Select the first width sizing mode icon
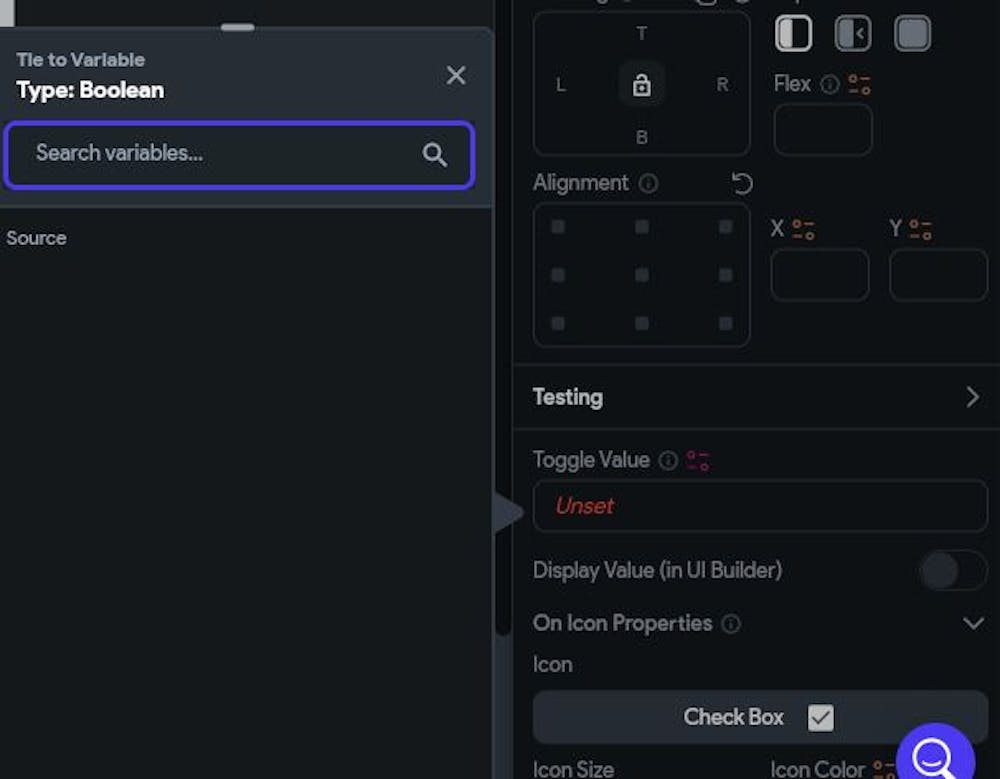Viewport: 1000px width, 779px height. pyautogui.click(x=794, y=32)
